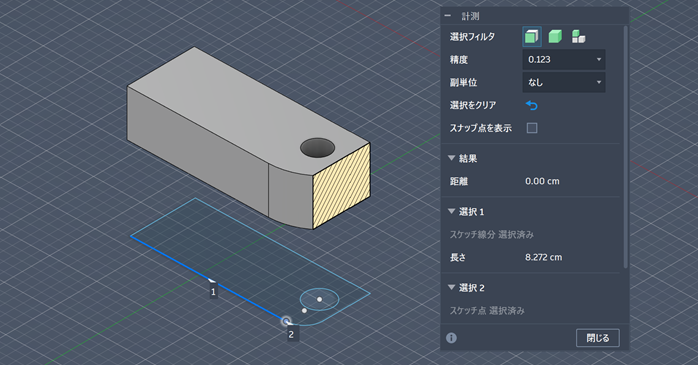The height and width of the screenshot is (365, 698).
Task: Click the 計測 dialog title
Action: tap(471, 16)
